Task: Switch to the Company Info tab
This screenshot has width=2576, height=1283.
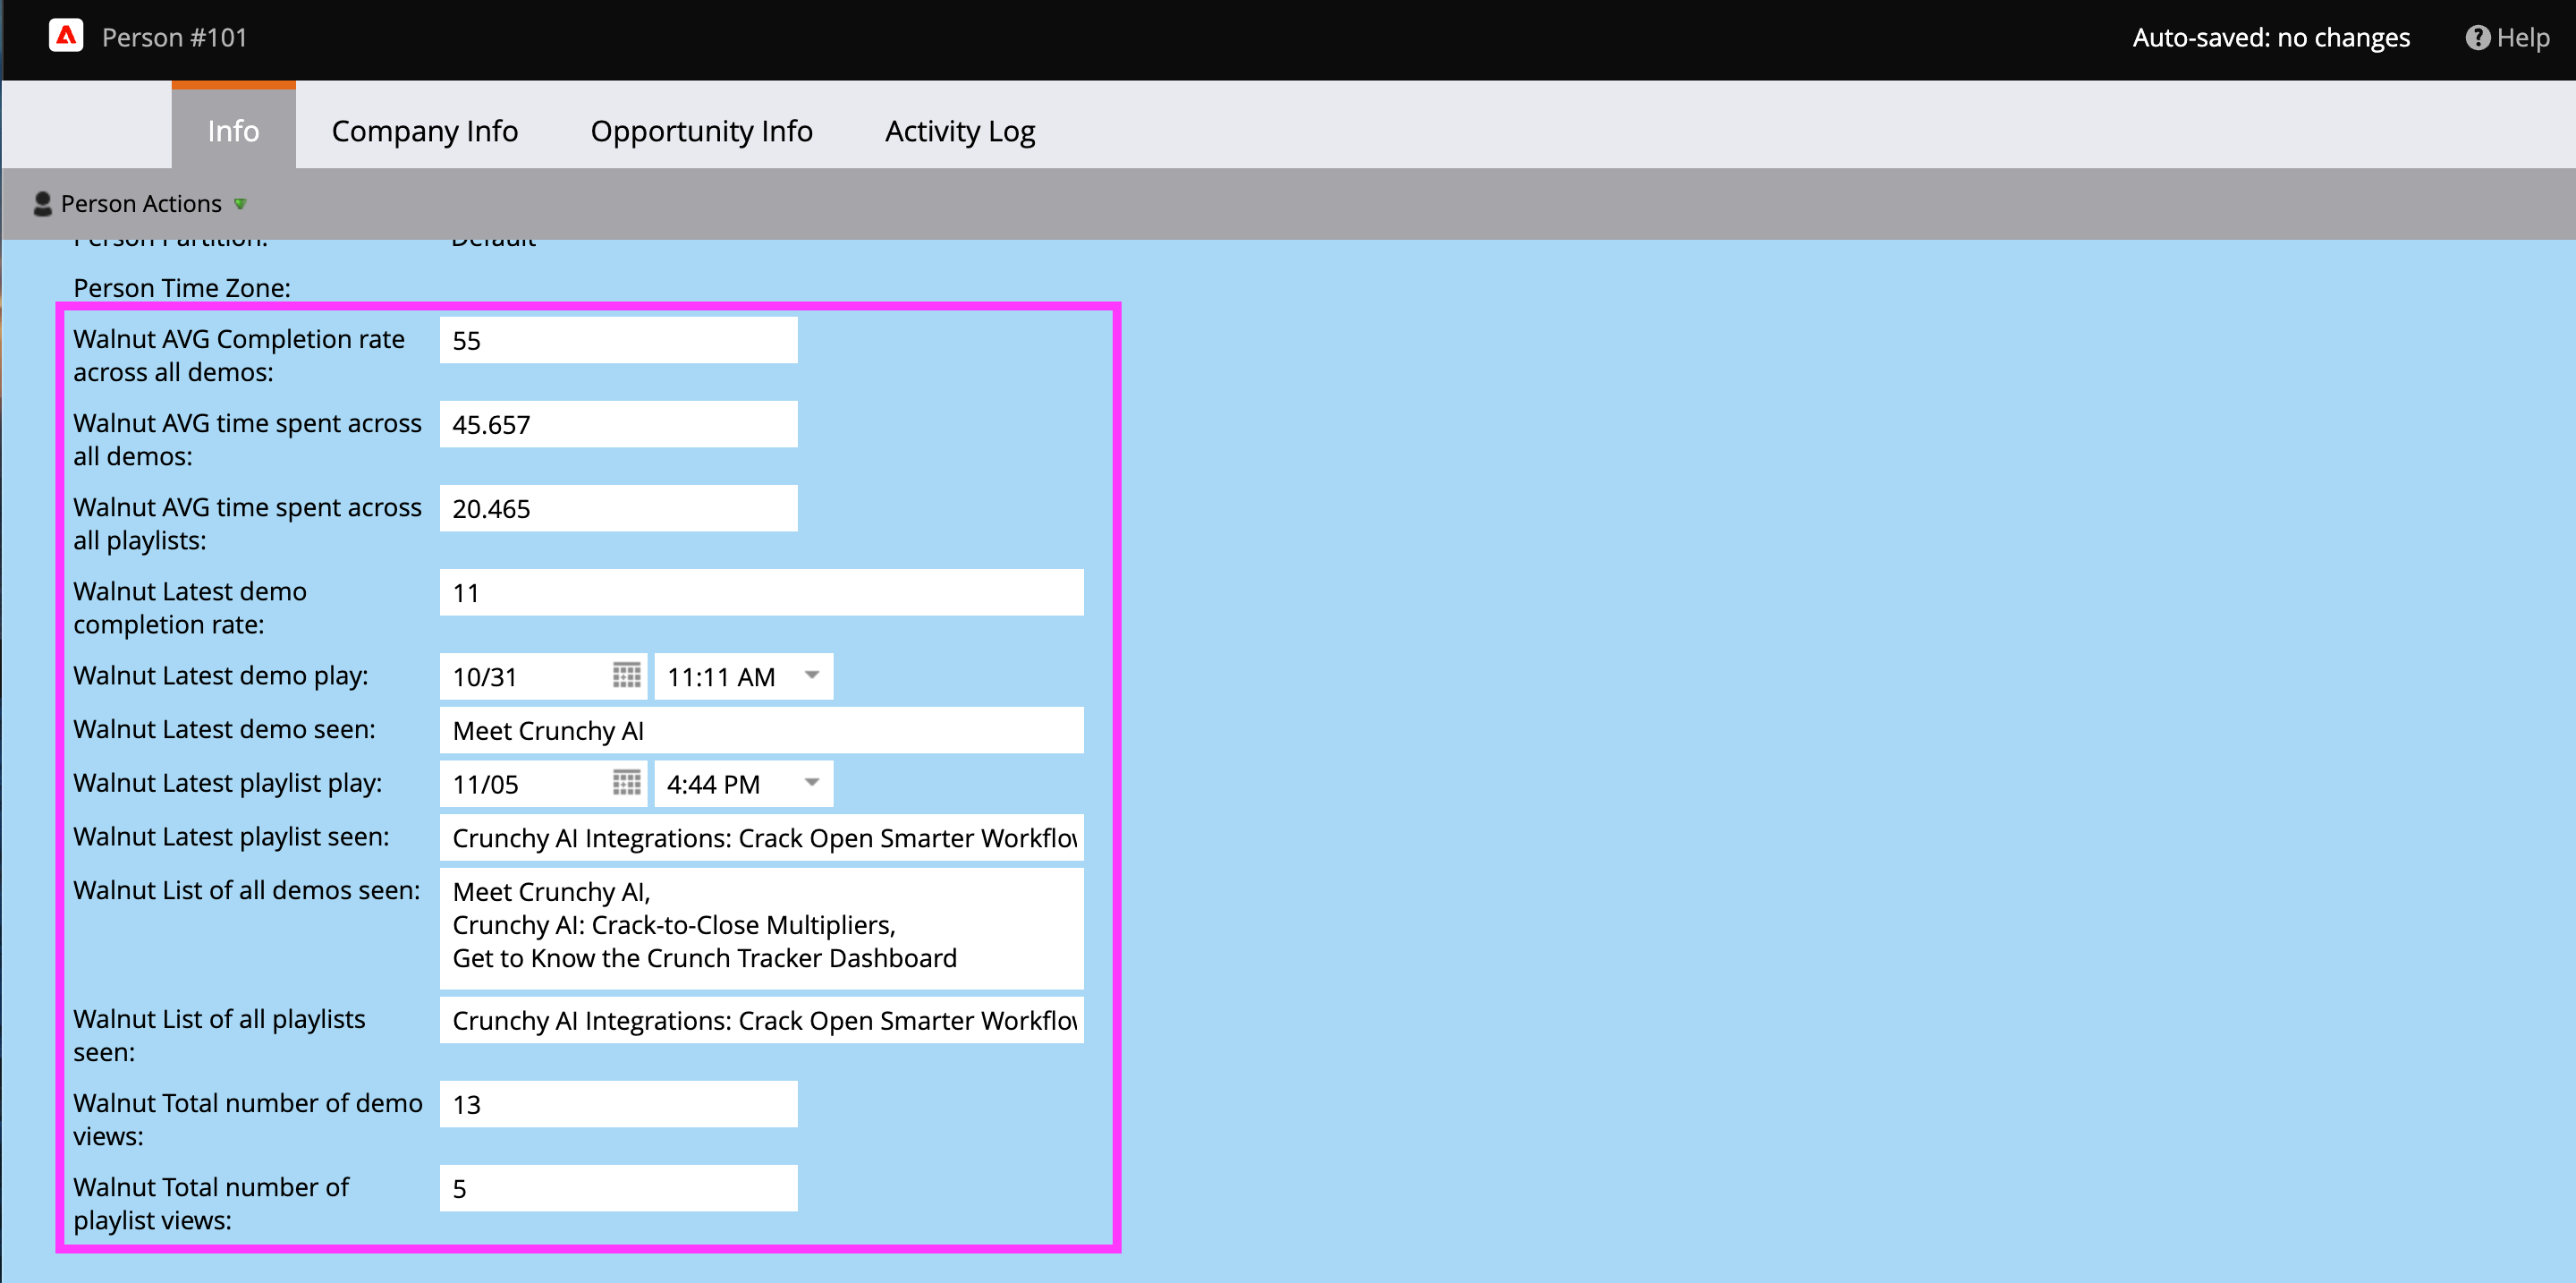Action: [424, 131]
